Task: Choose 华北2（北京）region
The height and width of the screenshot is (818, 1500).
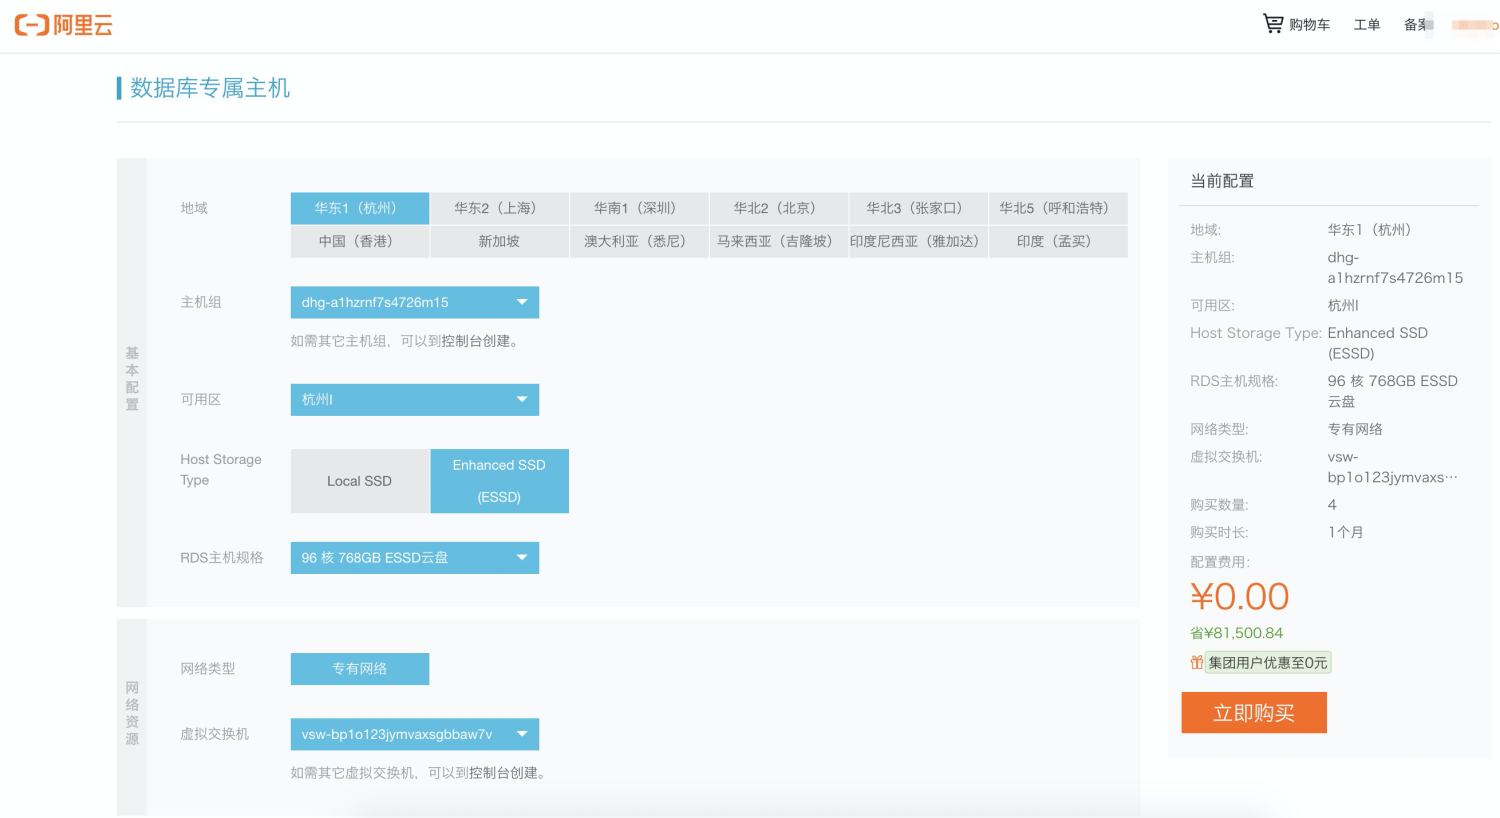Action: click(778, 208)
